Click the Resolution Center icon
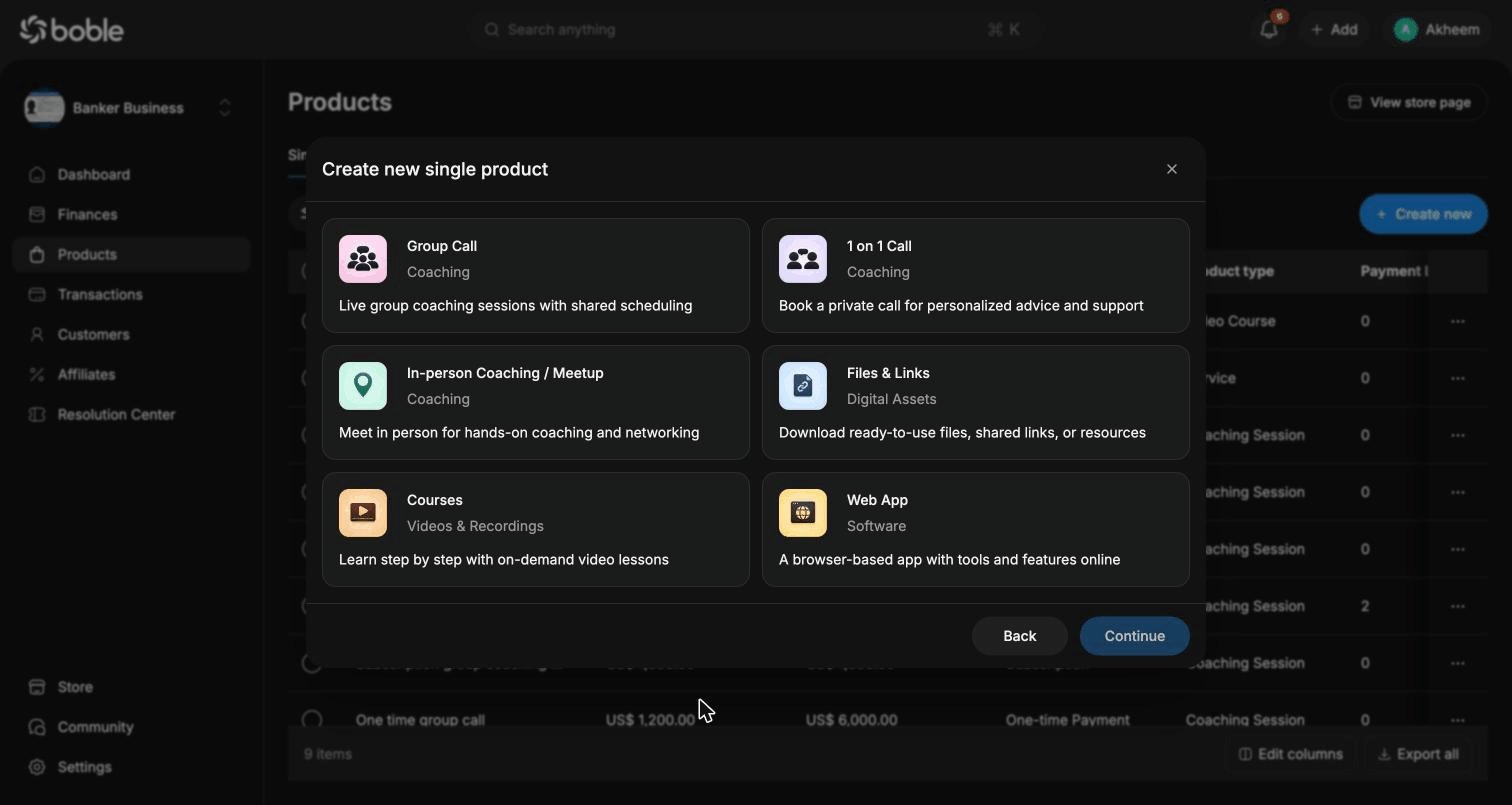Image resolution: width=1512 pixels, height=805 pixels. (37, 414)
